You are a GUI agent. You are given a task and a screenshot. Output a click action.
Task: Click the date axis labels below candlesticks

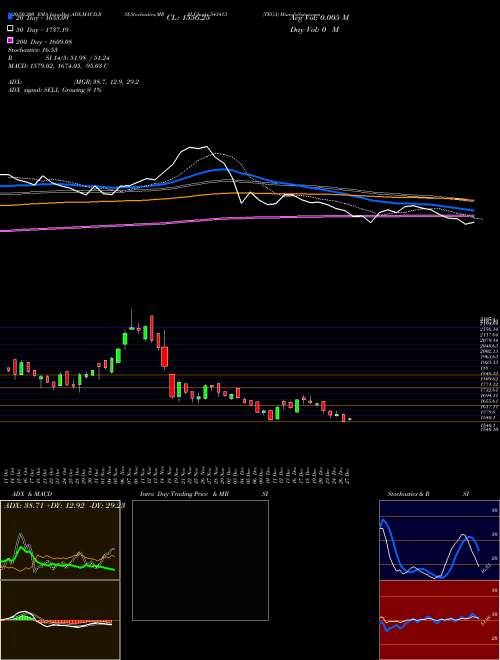(177, 475)
